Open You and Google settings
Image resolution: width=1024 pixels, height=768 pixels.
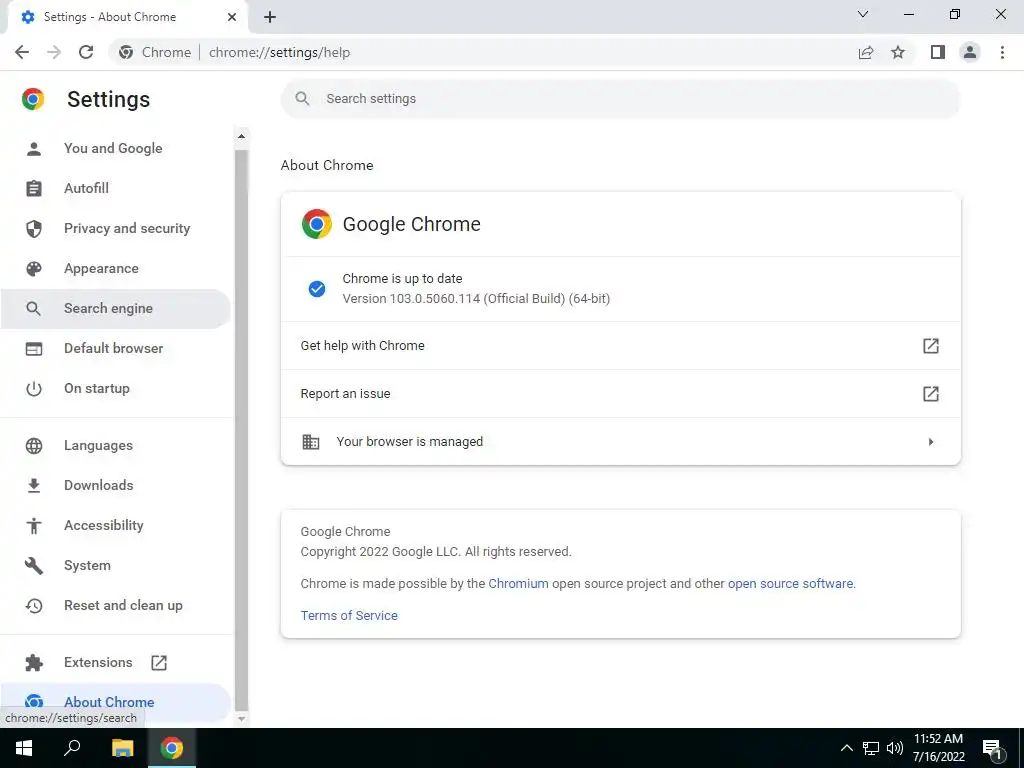coord(116,148)
